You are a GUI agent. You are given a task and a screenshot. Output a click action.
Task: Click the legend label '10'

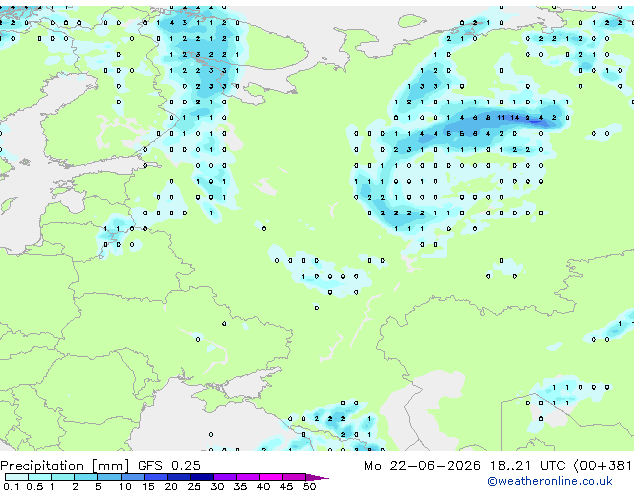coord(125,486)
